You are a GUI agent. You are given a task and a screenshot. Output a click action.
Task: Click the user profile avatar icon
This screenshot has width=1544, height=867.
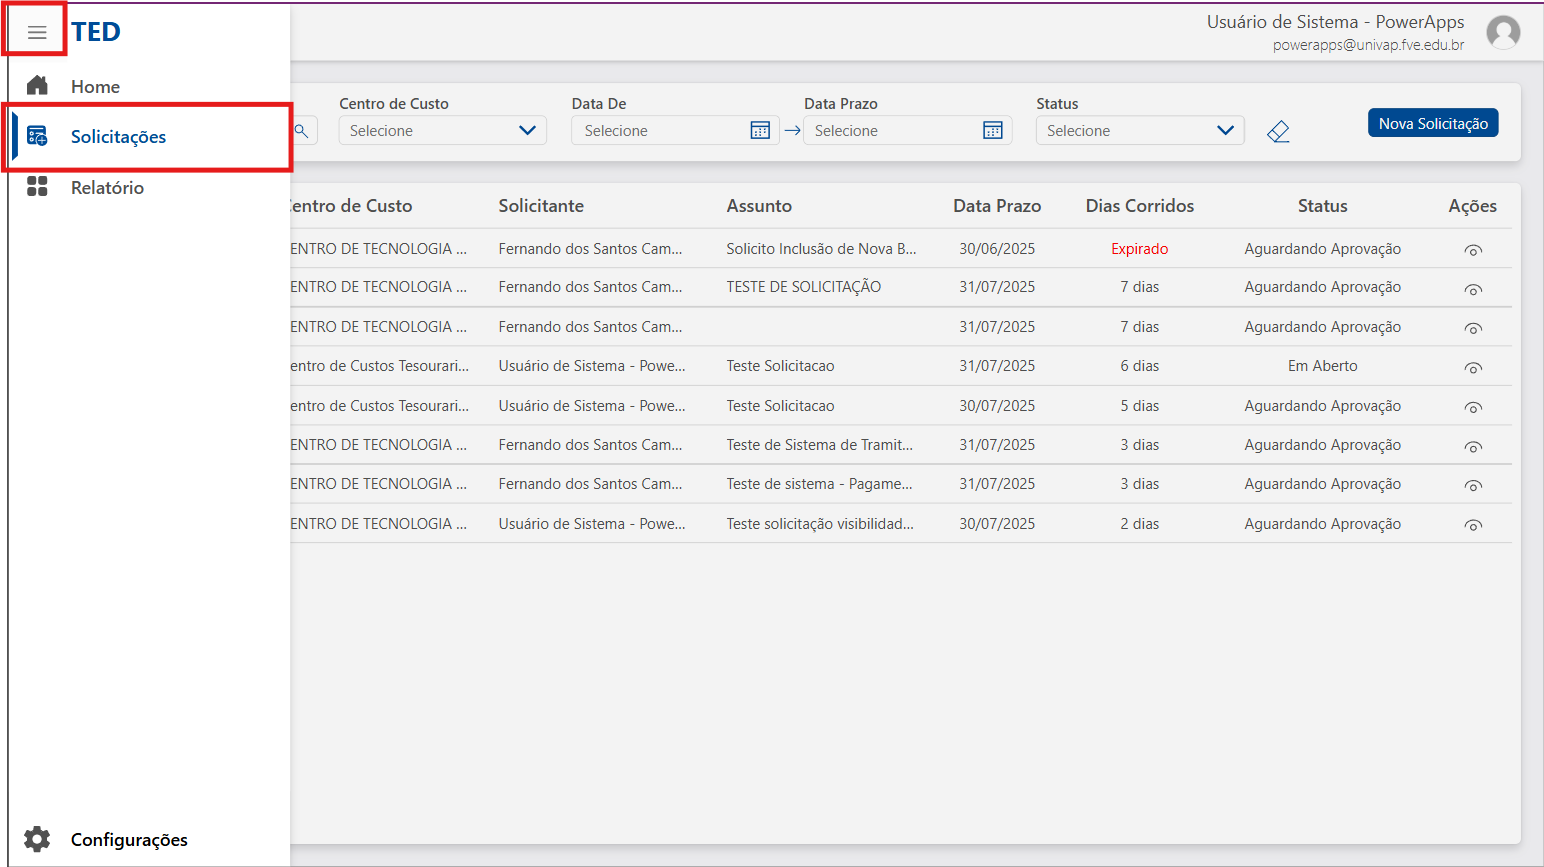[x=1503, y=32]
